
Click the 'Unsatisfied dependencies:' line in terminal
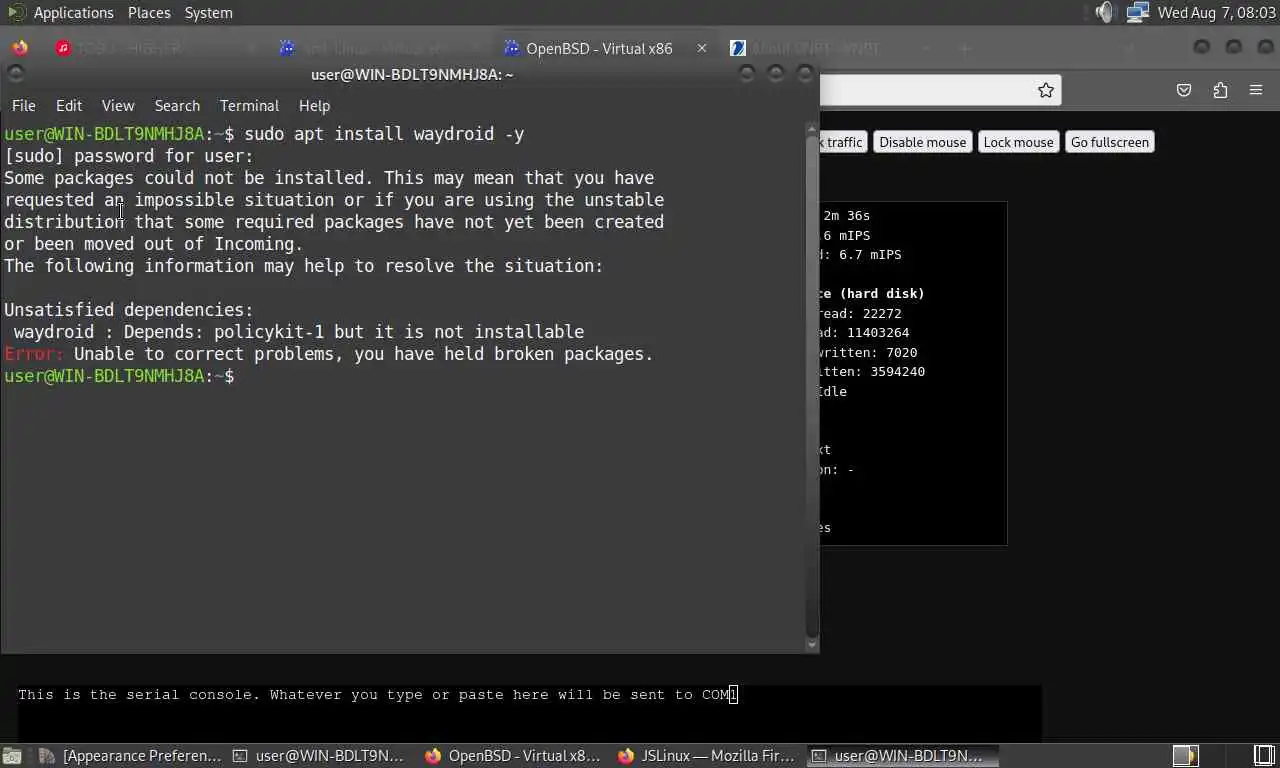129,310
